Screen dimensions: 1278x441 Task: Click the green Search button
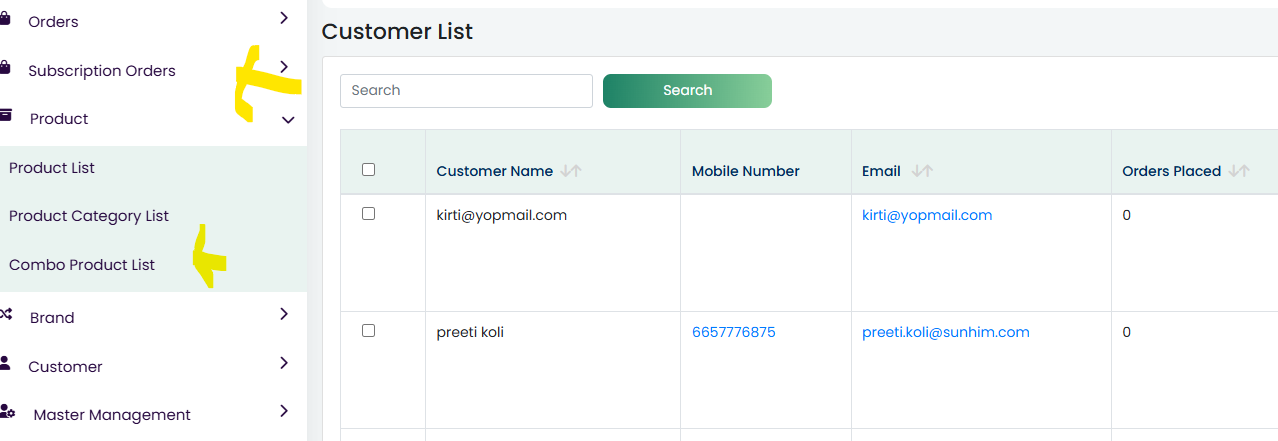pyautogui.click(x=687, y=90)
